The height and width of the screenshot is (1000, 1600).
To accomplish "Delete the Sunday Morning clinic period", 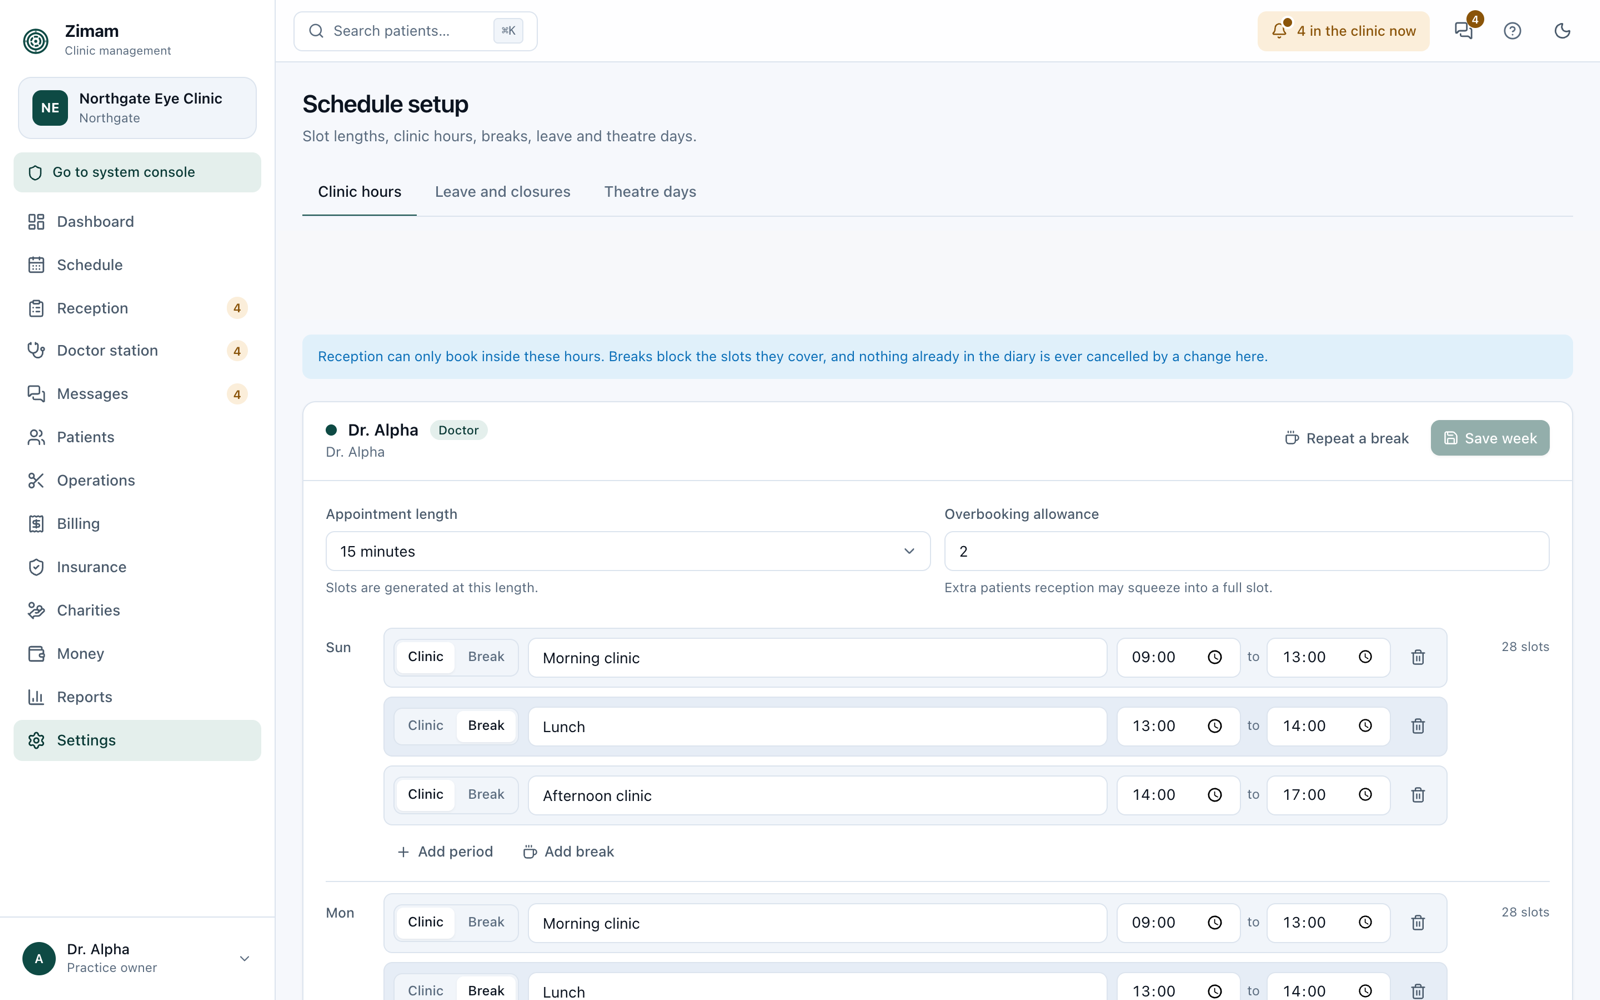I will [x=1418, y=658].
